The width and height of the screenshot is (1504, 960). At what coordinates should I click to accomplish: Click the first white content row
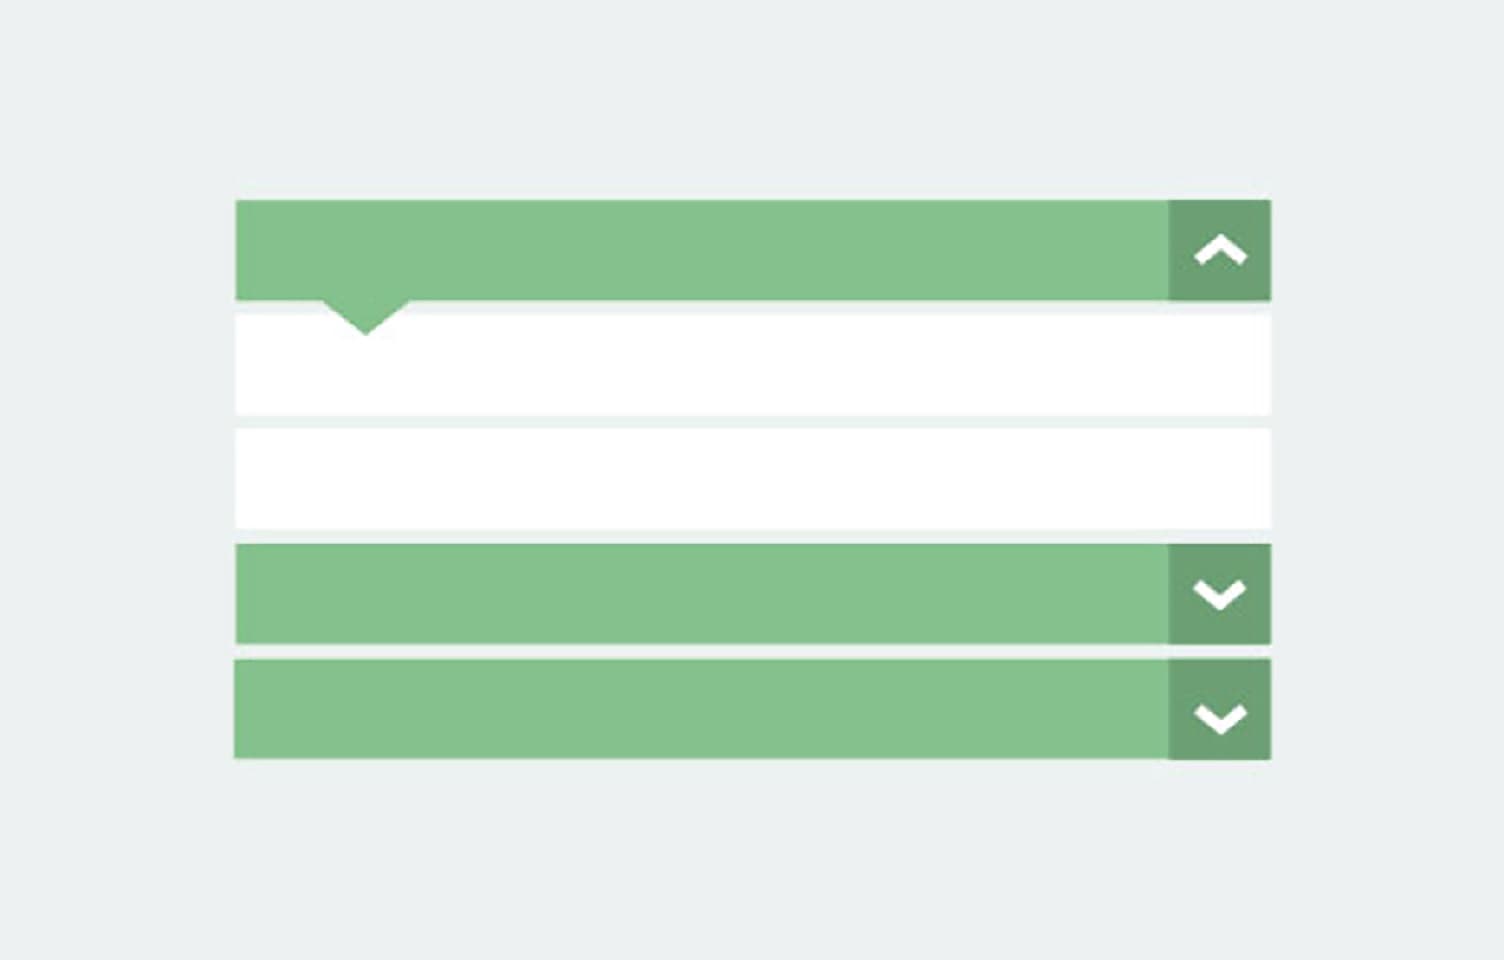tap(752, 366)
